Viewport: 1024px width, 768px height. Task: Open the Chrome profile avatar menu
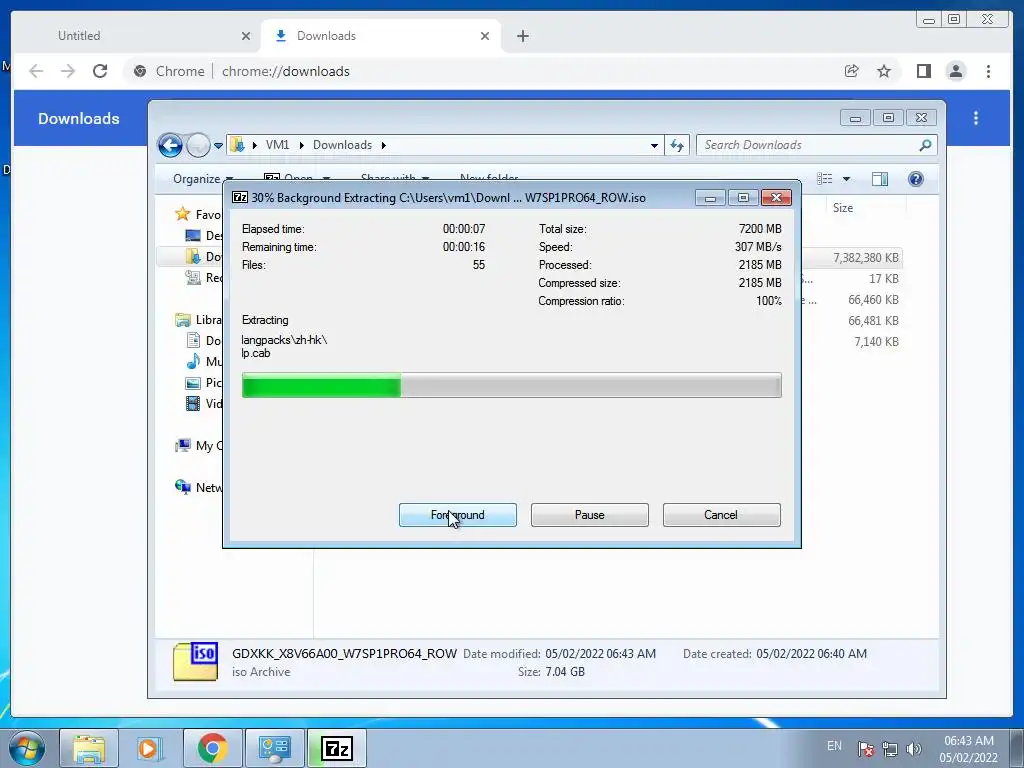coord(955,71)
